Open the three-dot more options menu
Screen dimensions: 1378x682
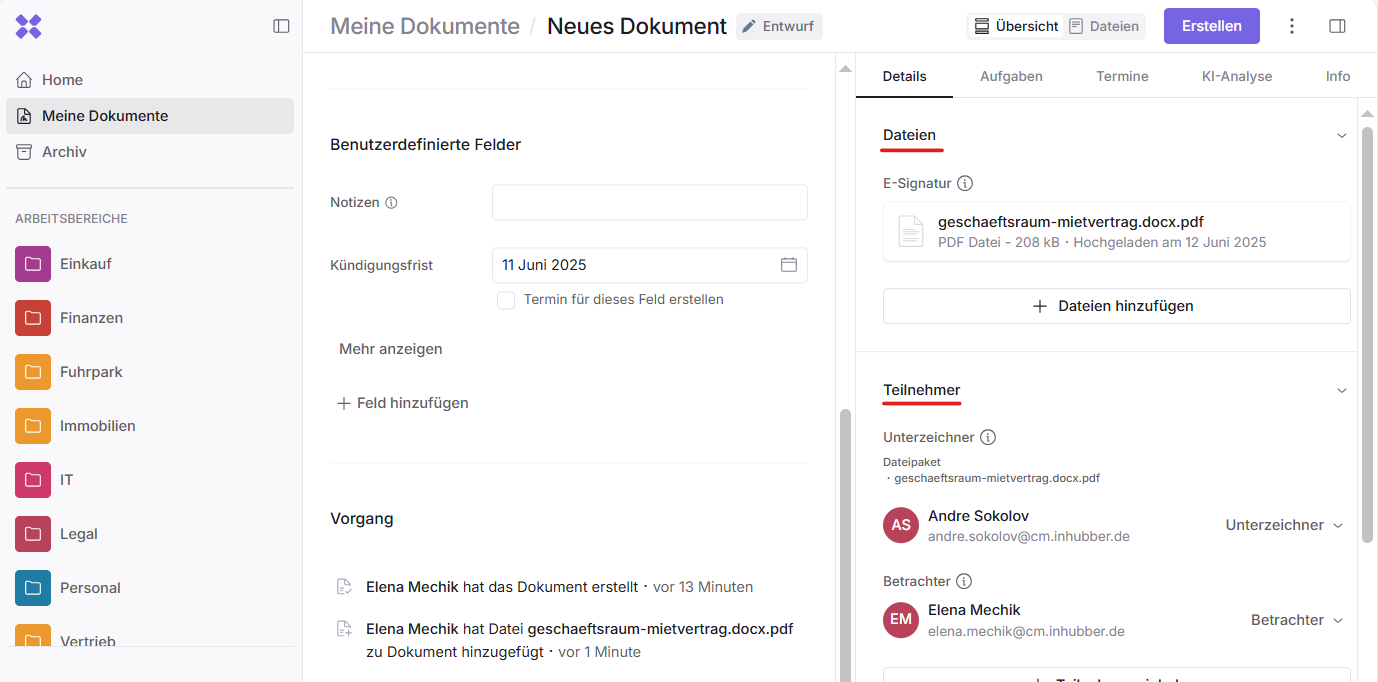tap(1292, 26)
